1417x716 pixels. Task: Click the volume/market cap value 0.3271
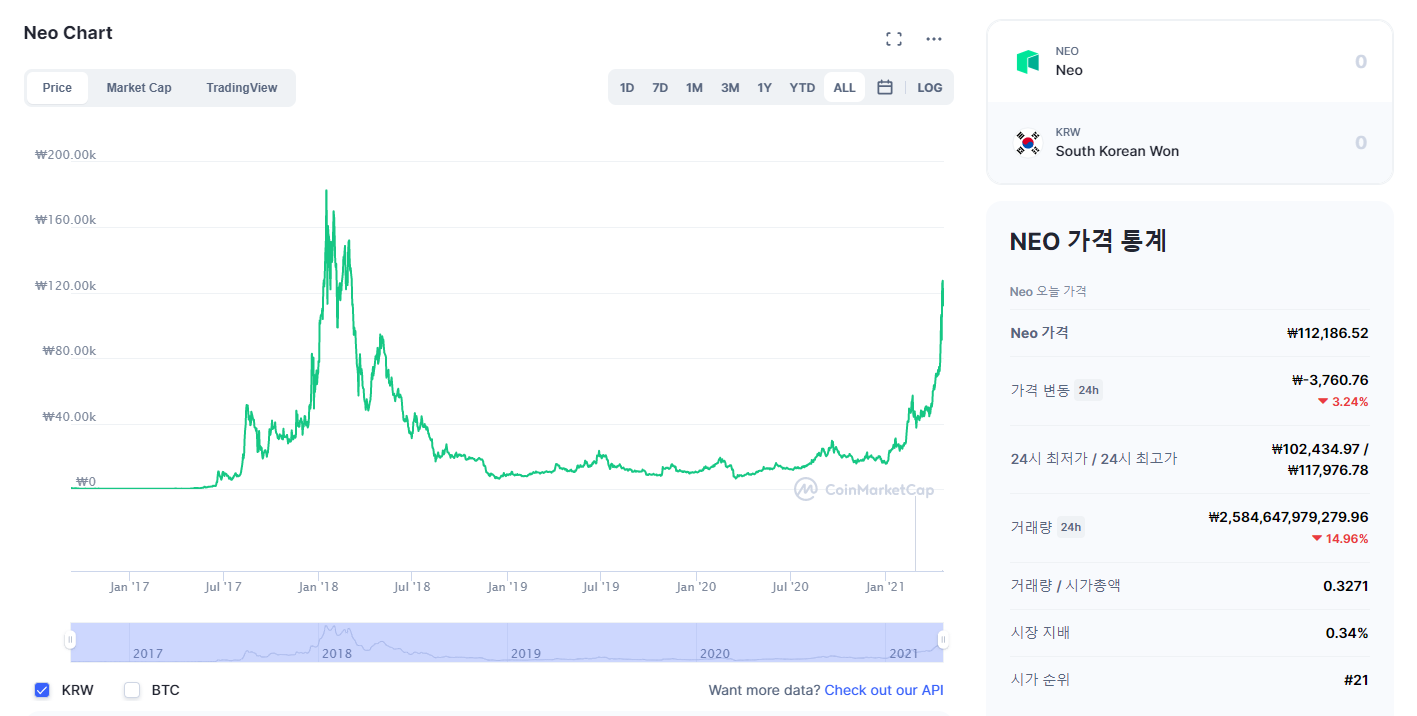[1346, 586]
